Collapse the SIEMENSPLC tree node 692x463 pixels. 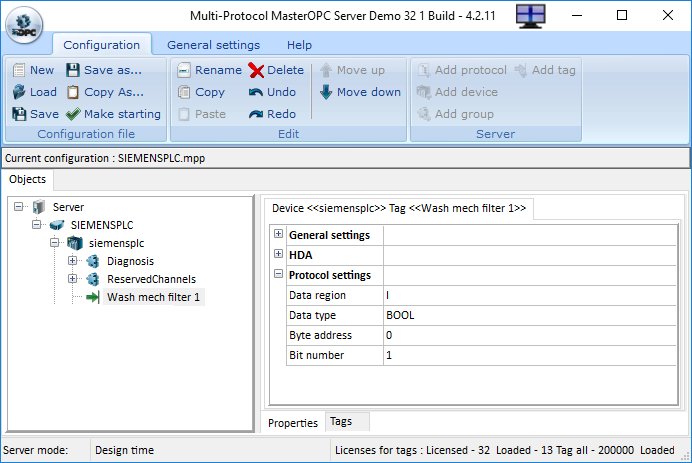pos(37,225)
